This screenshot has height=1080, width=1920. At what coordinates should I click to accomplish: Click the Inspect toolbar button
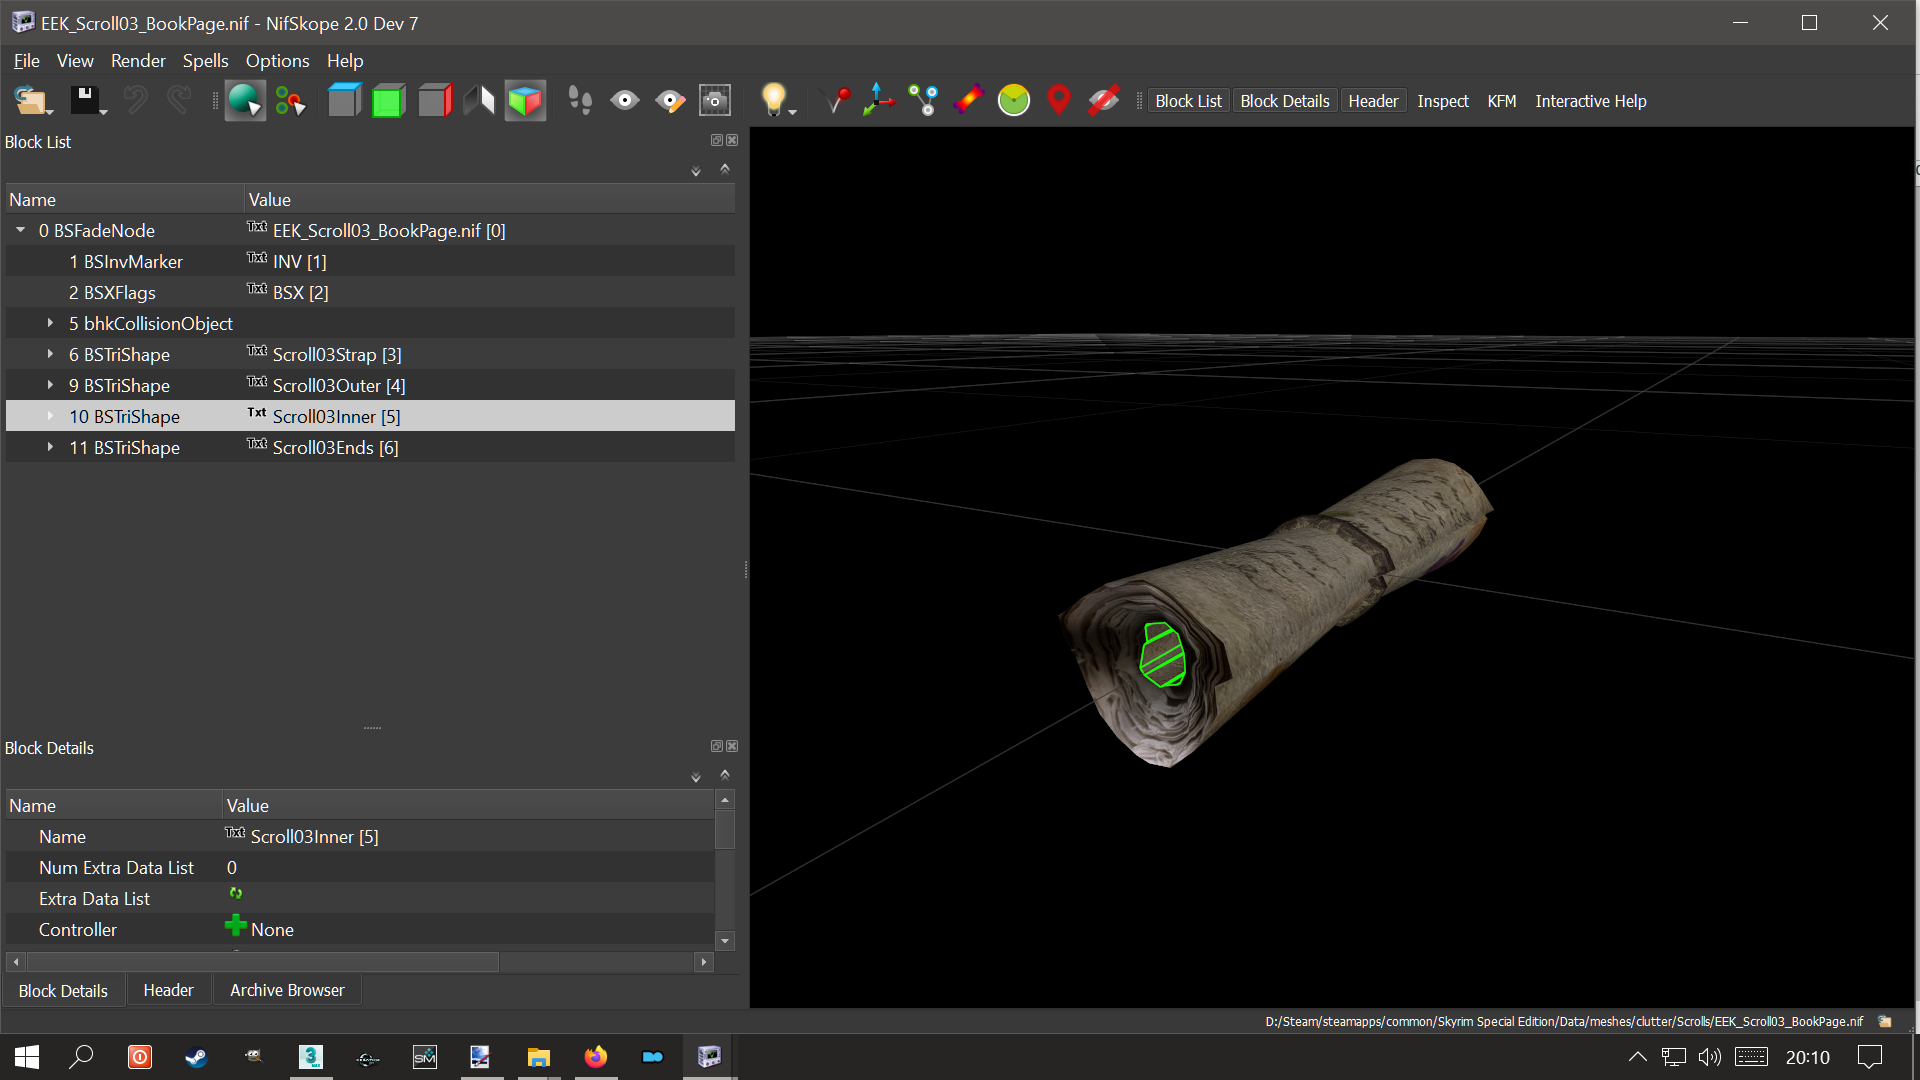(x=1442, y=101)
